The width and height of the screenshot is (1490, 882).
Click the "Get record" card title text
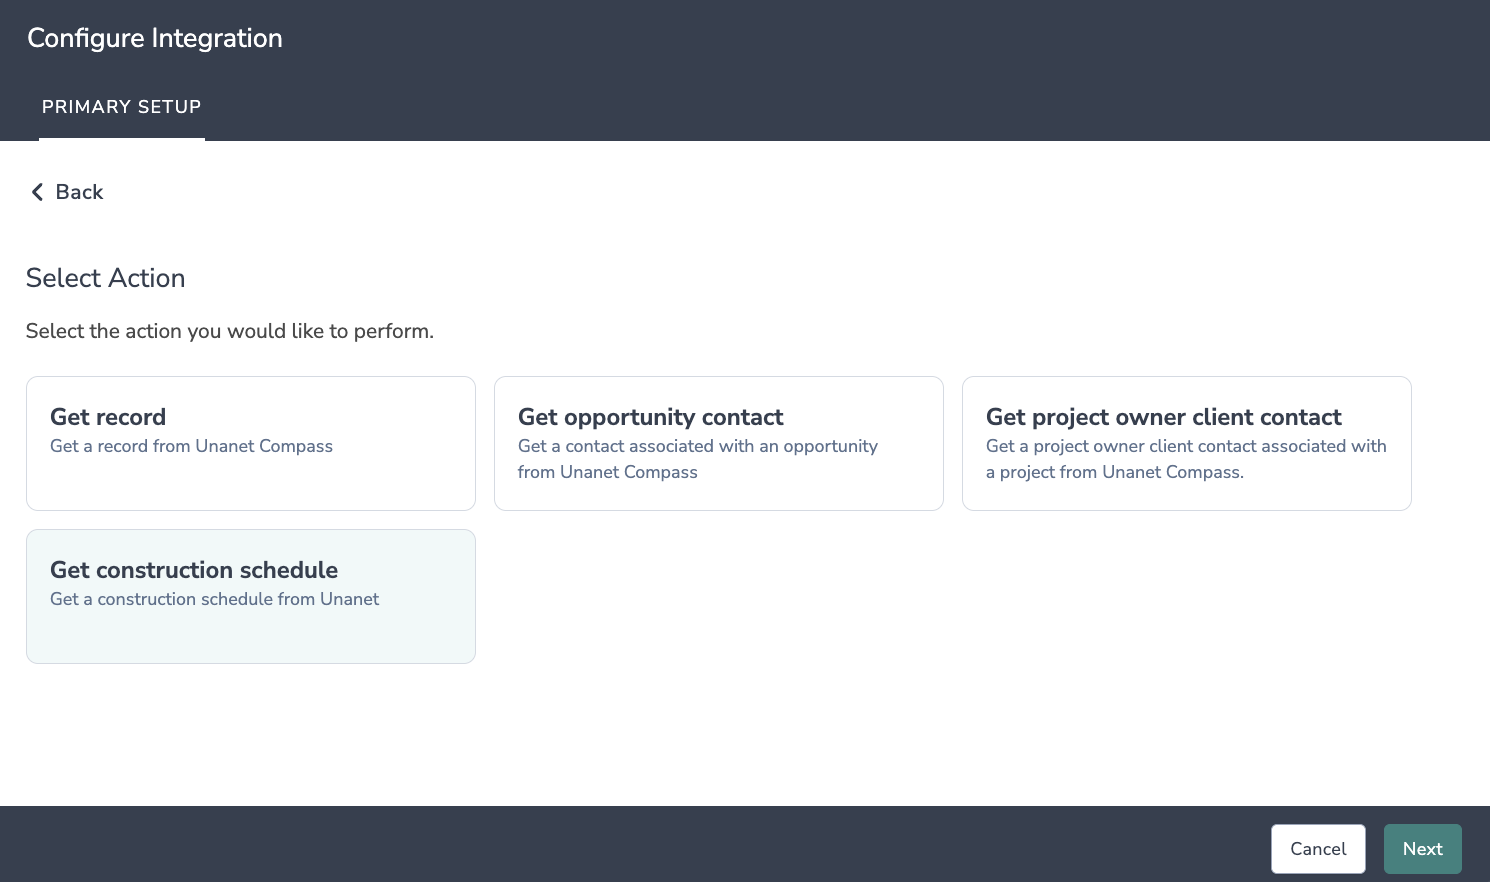[108, 417]
